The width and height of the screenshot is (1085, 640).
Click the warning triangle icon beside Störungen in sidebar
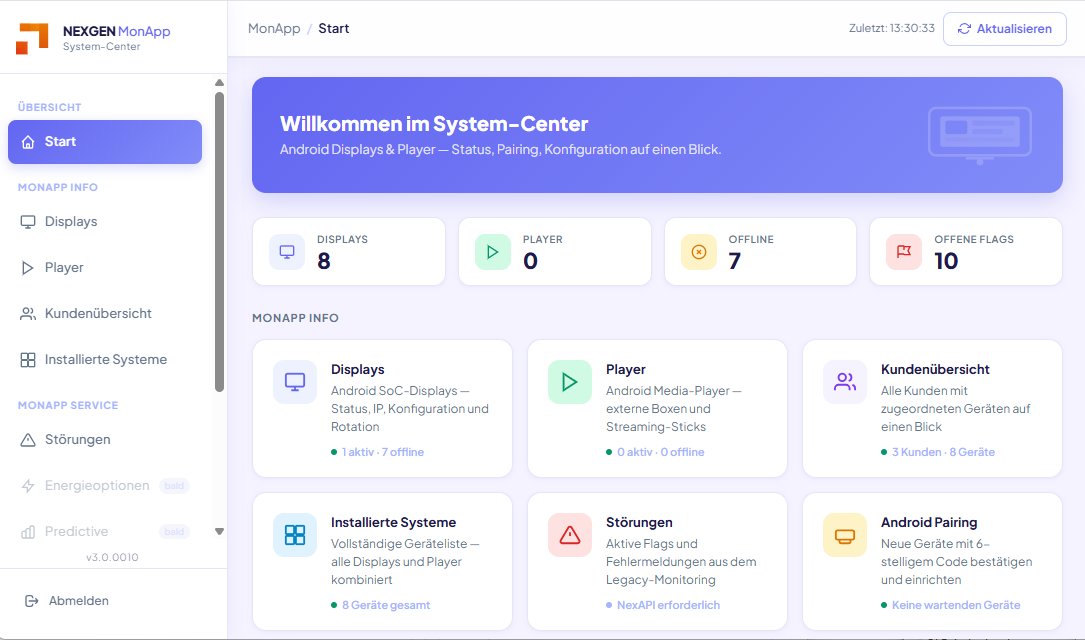28,440
